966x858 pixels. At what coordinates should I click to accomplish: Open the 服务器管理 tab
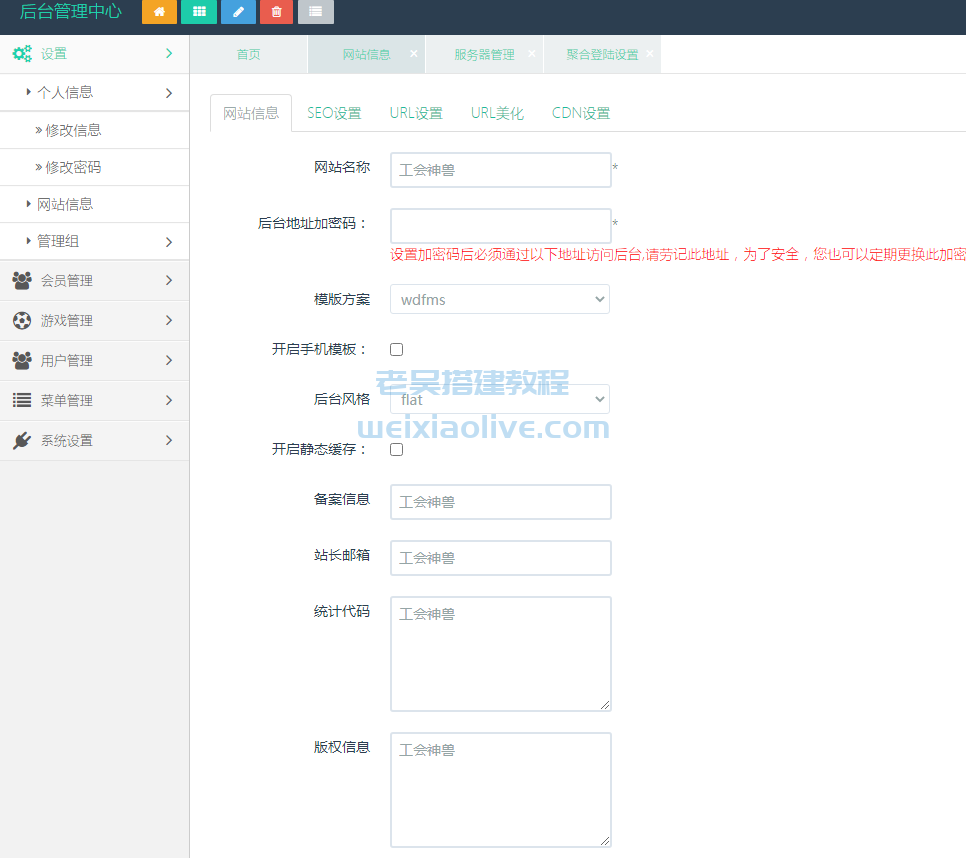click(484, 55)
